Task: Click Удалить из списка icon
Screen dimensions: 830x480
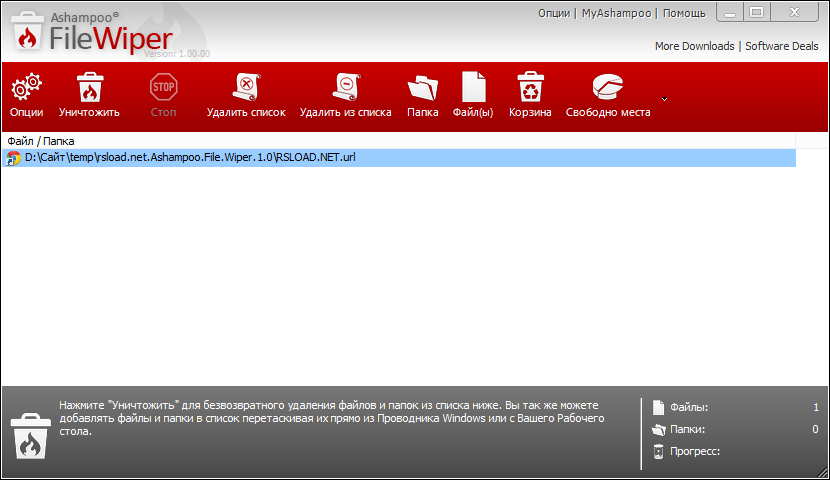Action: click(346, 87)
